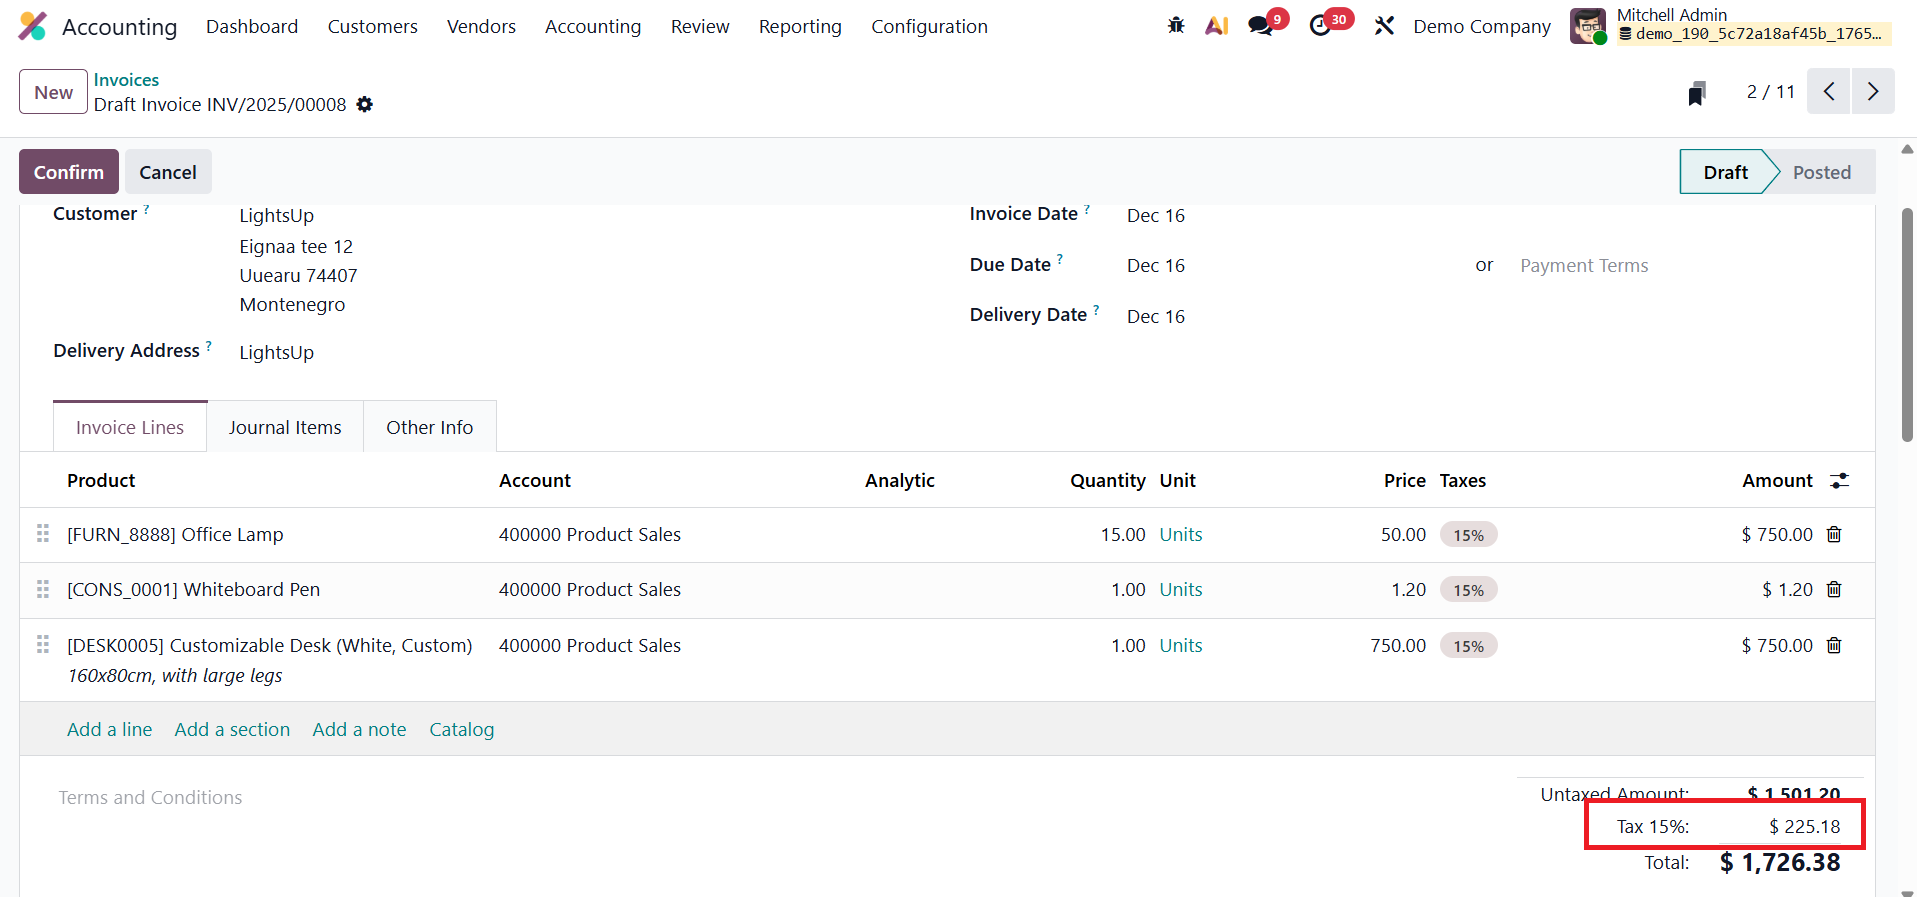Go to previous invoice record
Screen dimensions: 1917x897
point(1828,92)
